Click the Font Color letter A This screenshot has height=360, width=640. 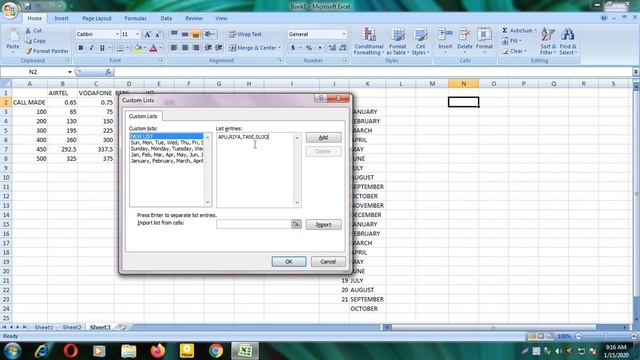click(x=153, y=48)
